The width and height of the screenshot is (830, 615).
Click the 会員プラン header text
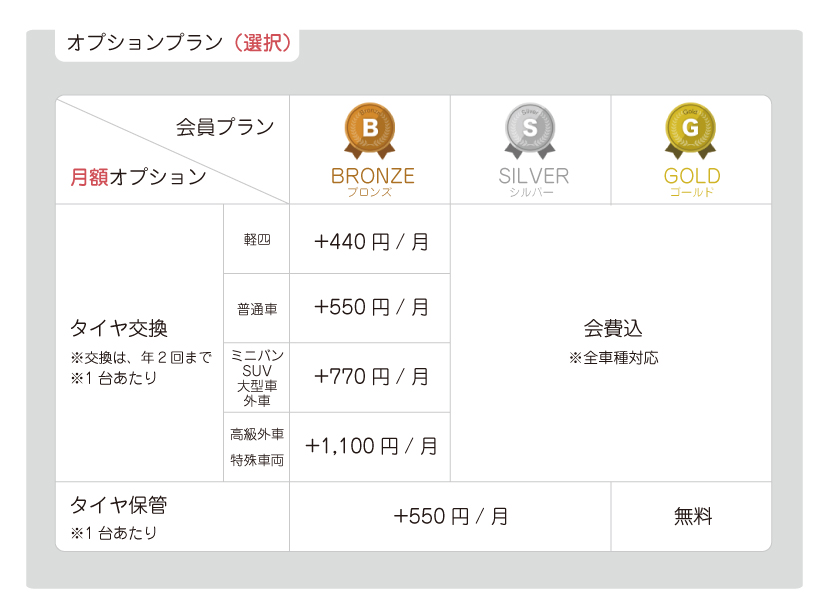[x=225, y=127]
